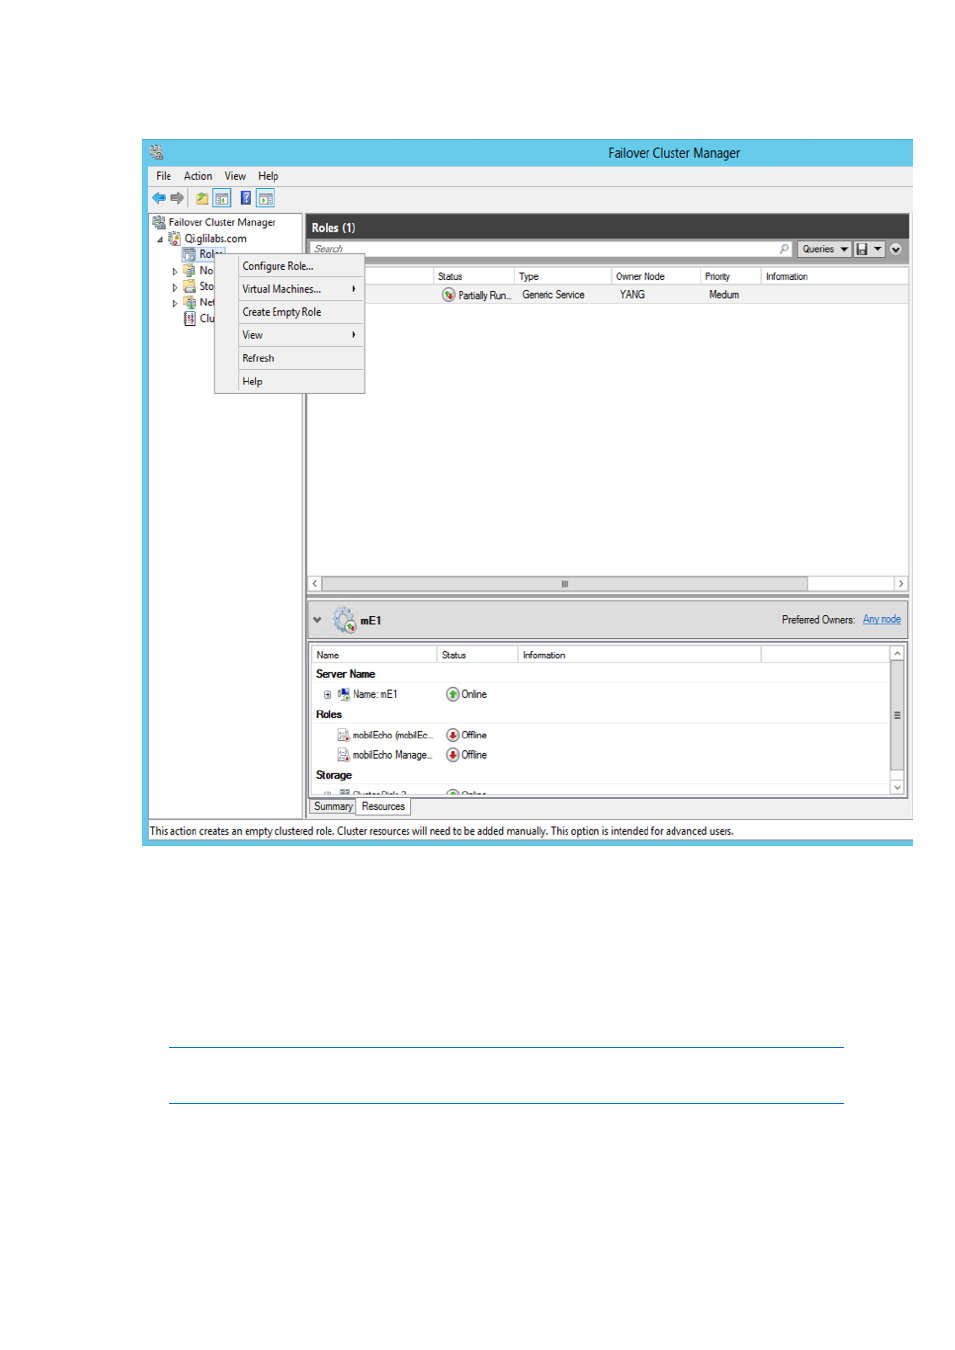Expand the Name: mE1 plus box
955x1350 pixels.
coord(327,694)
